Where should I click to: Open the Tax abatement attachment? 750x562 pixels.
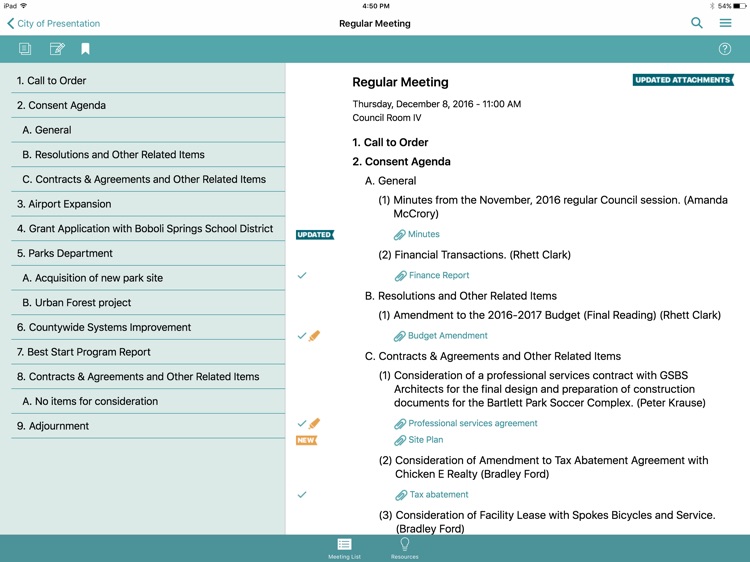439,495
